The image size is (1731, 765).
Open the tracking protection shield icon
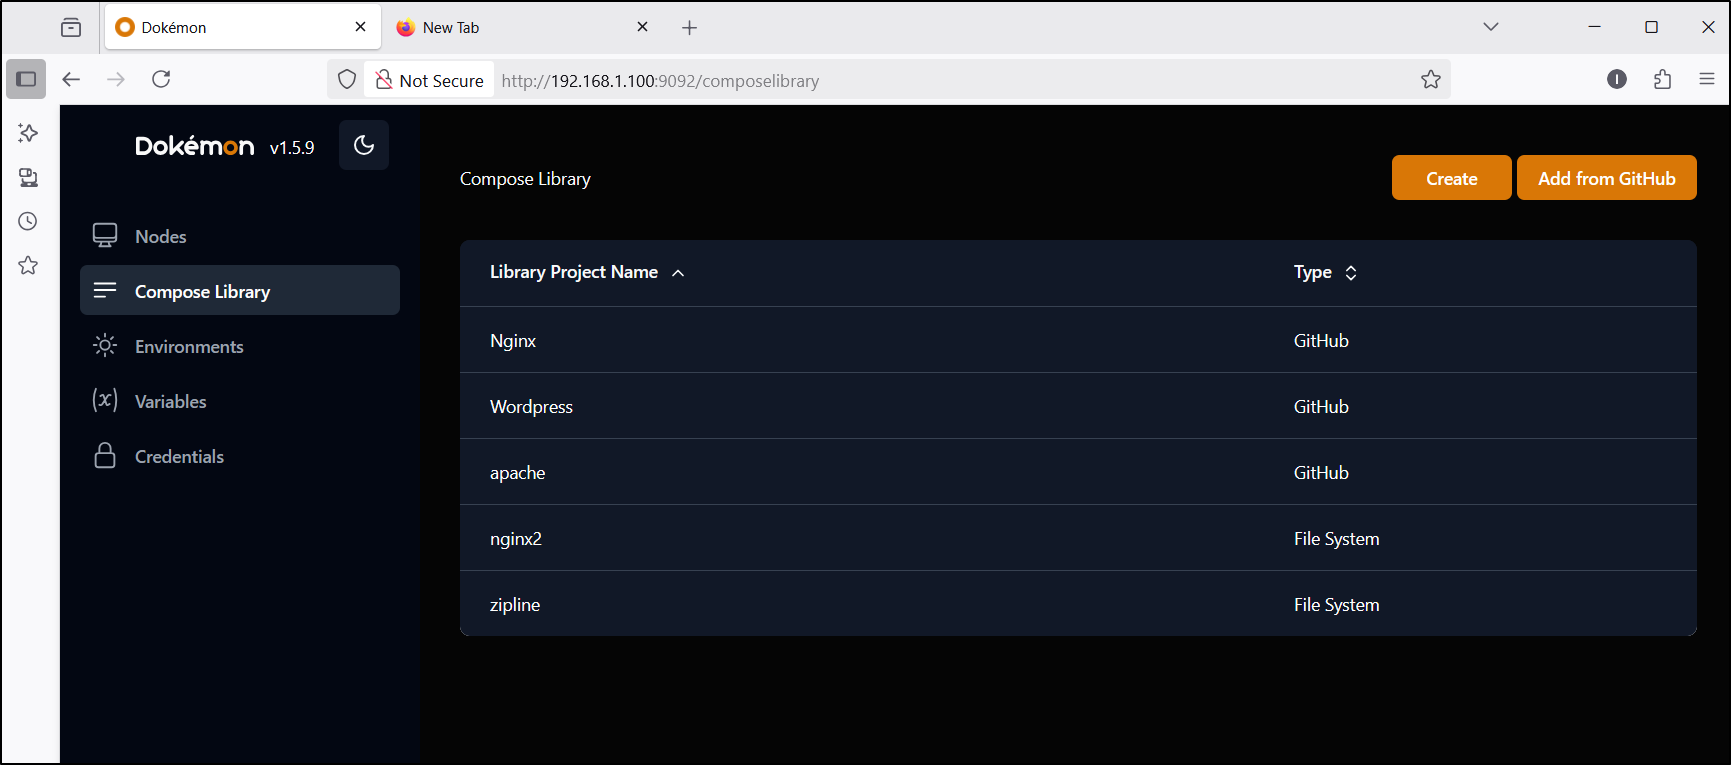pos(347,79)
